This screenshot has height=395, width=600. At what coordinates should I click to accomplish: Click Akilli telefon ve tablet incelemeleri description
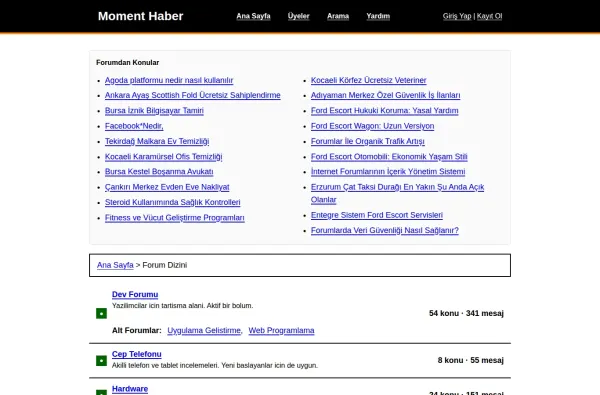[215, 365]
